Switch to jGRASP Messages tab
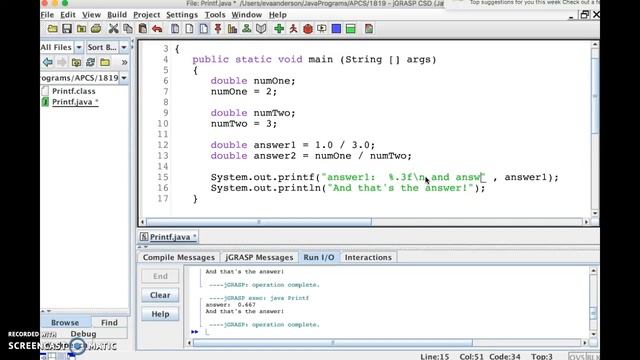The width and height of the screenshot is (640, 360). (x=259, y=257)
